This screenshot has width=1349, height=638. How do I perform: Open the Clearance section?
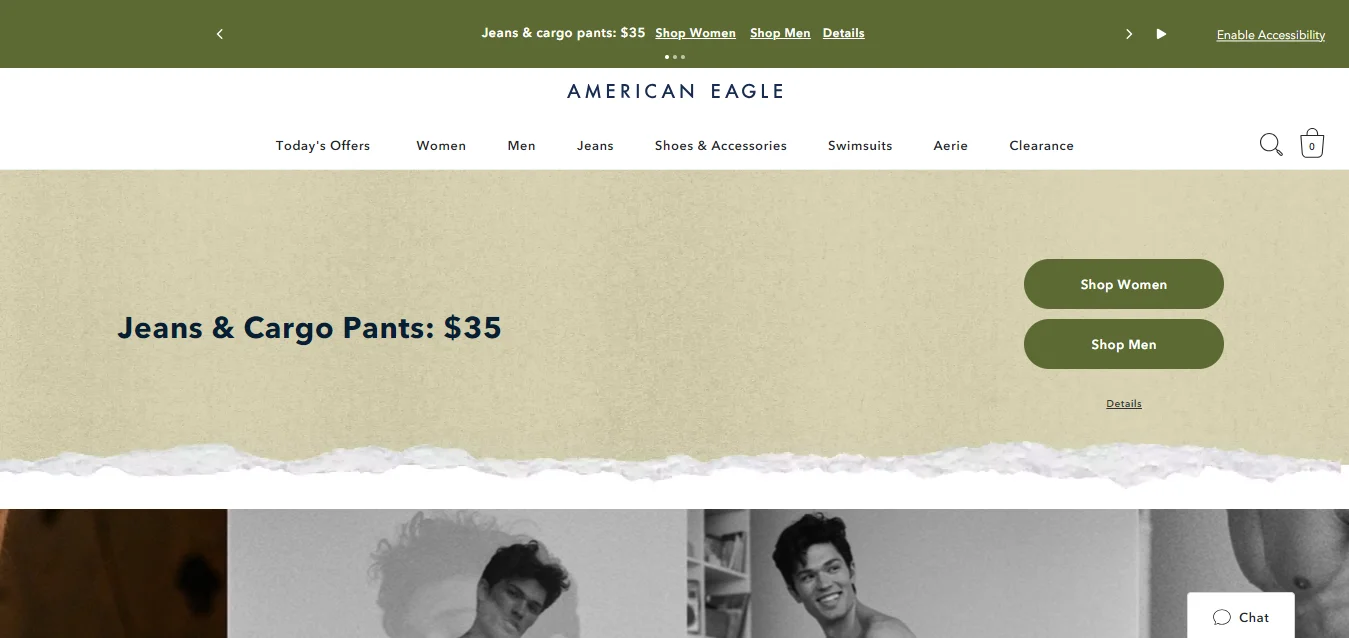point(1041,146)
